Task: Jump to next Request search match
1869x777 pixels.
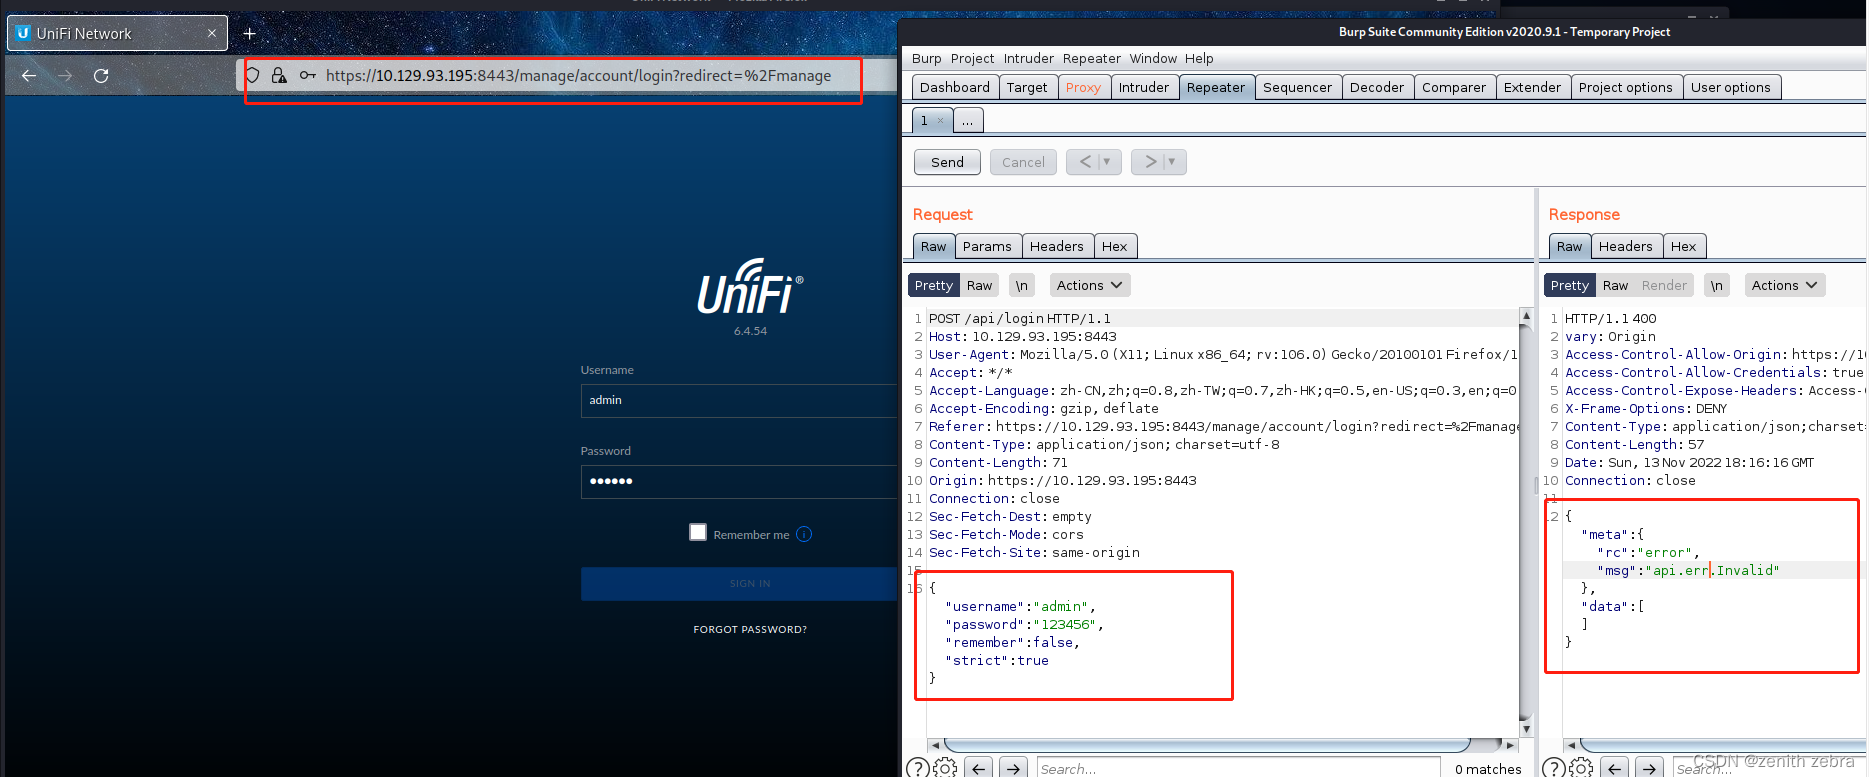Action: pyautogui.click(x=1014, y=768)
